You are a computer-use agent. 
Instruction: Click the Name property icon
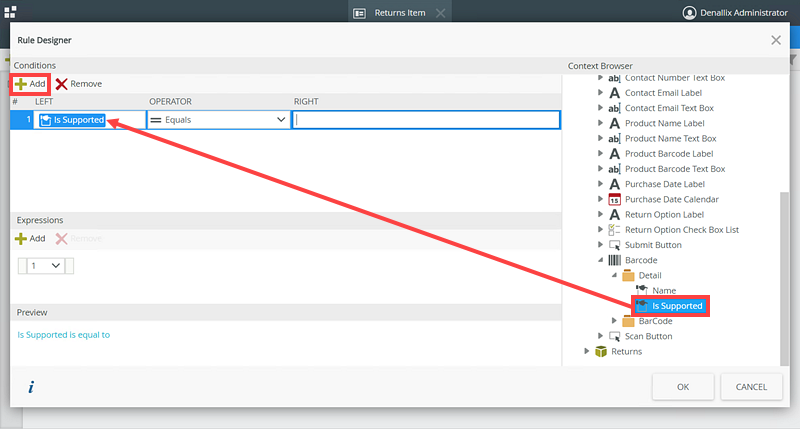coord(642,290)
